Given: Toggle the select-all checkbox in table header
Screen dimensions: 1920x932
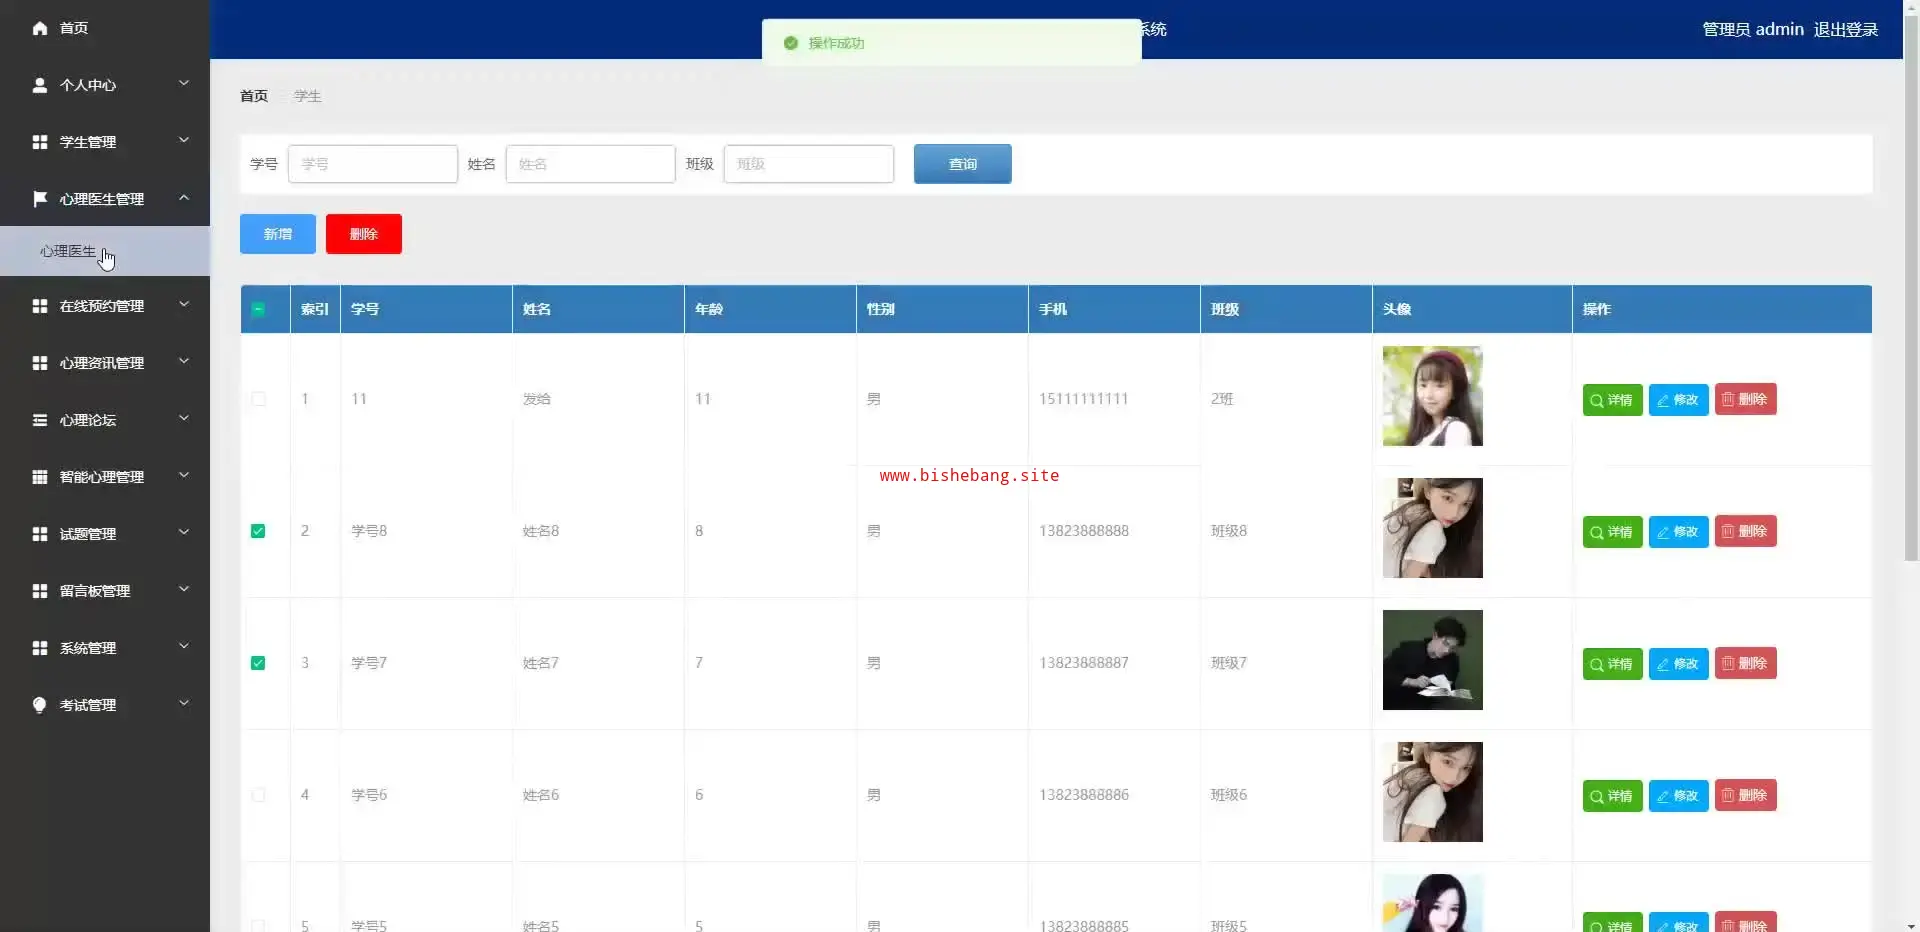Looking at the screenshot, I should (258, 309).
